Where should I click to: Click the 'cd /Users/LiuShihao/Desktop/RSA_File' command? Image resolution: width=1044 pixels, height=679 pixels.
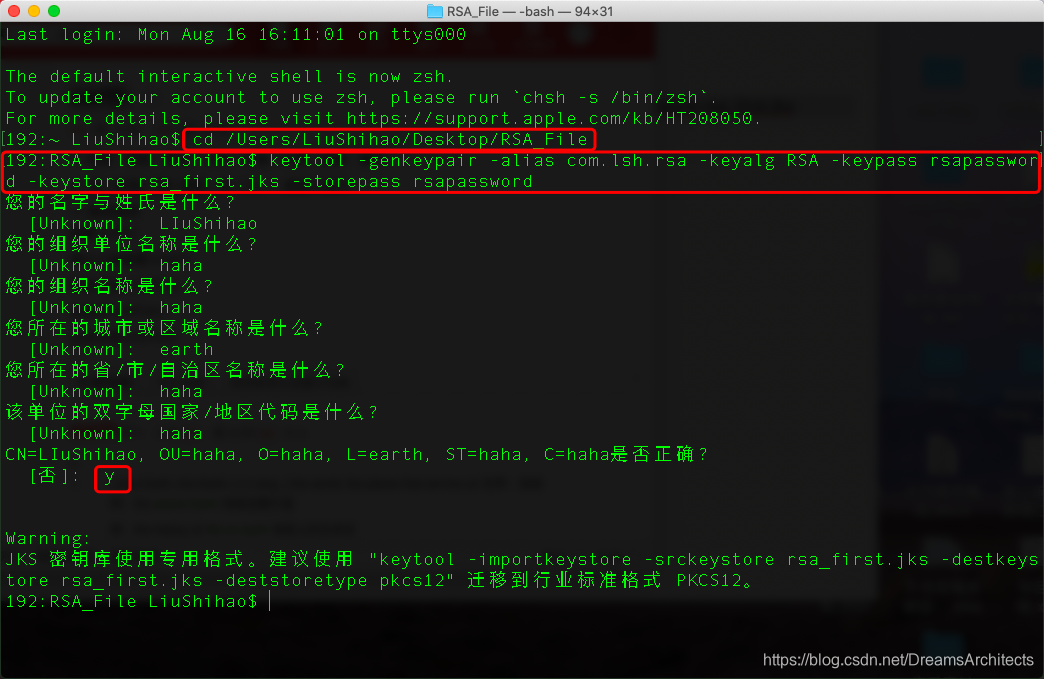[x=390, y=139]
